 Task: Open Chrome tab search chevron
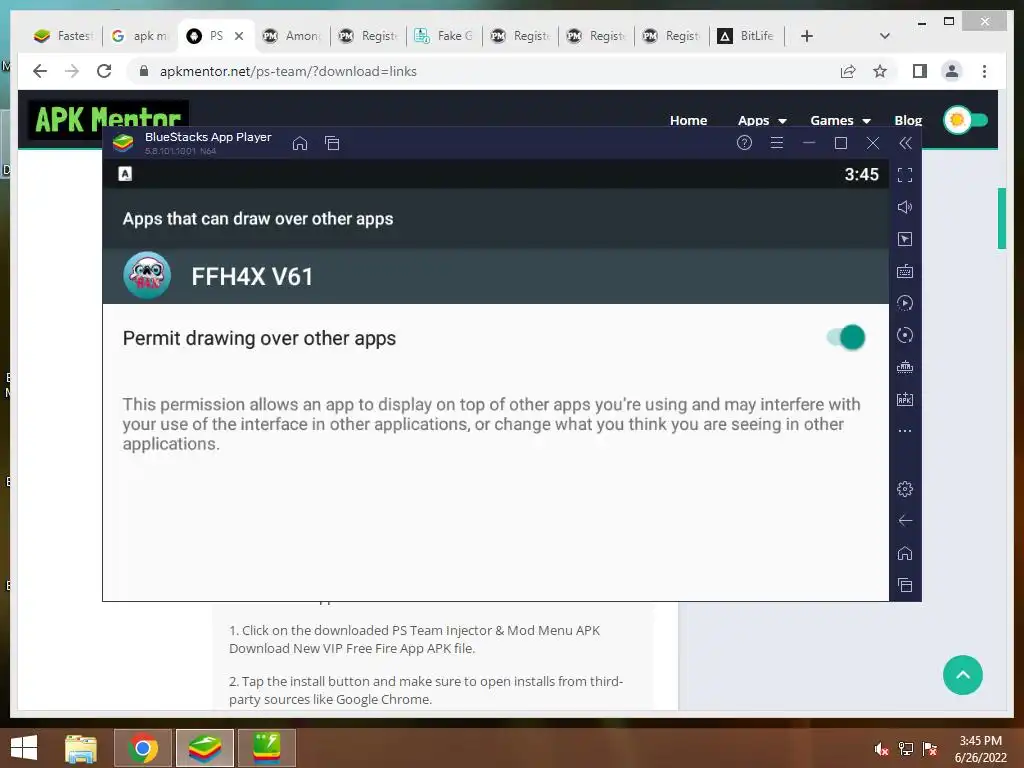pos(885,36)
